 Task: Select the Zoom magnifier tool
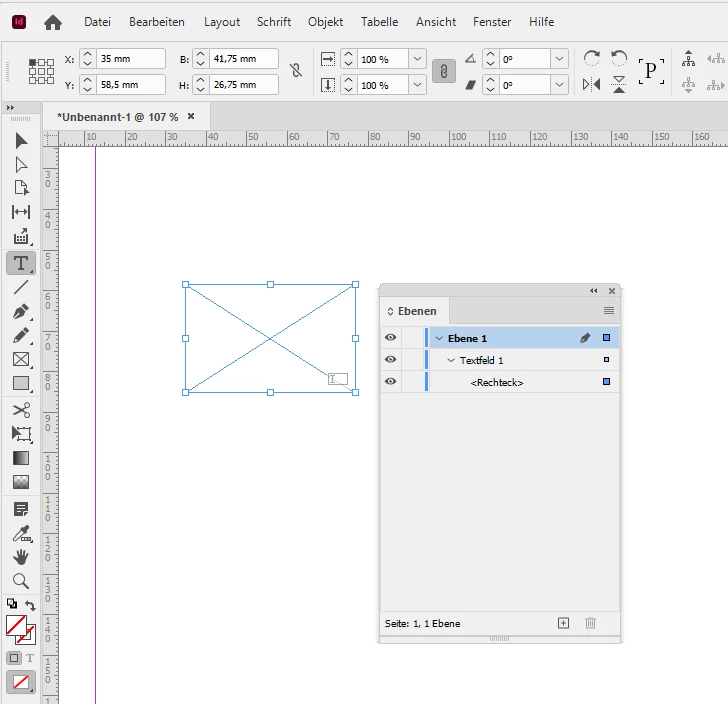point(21,581)
